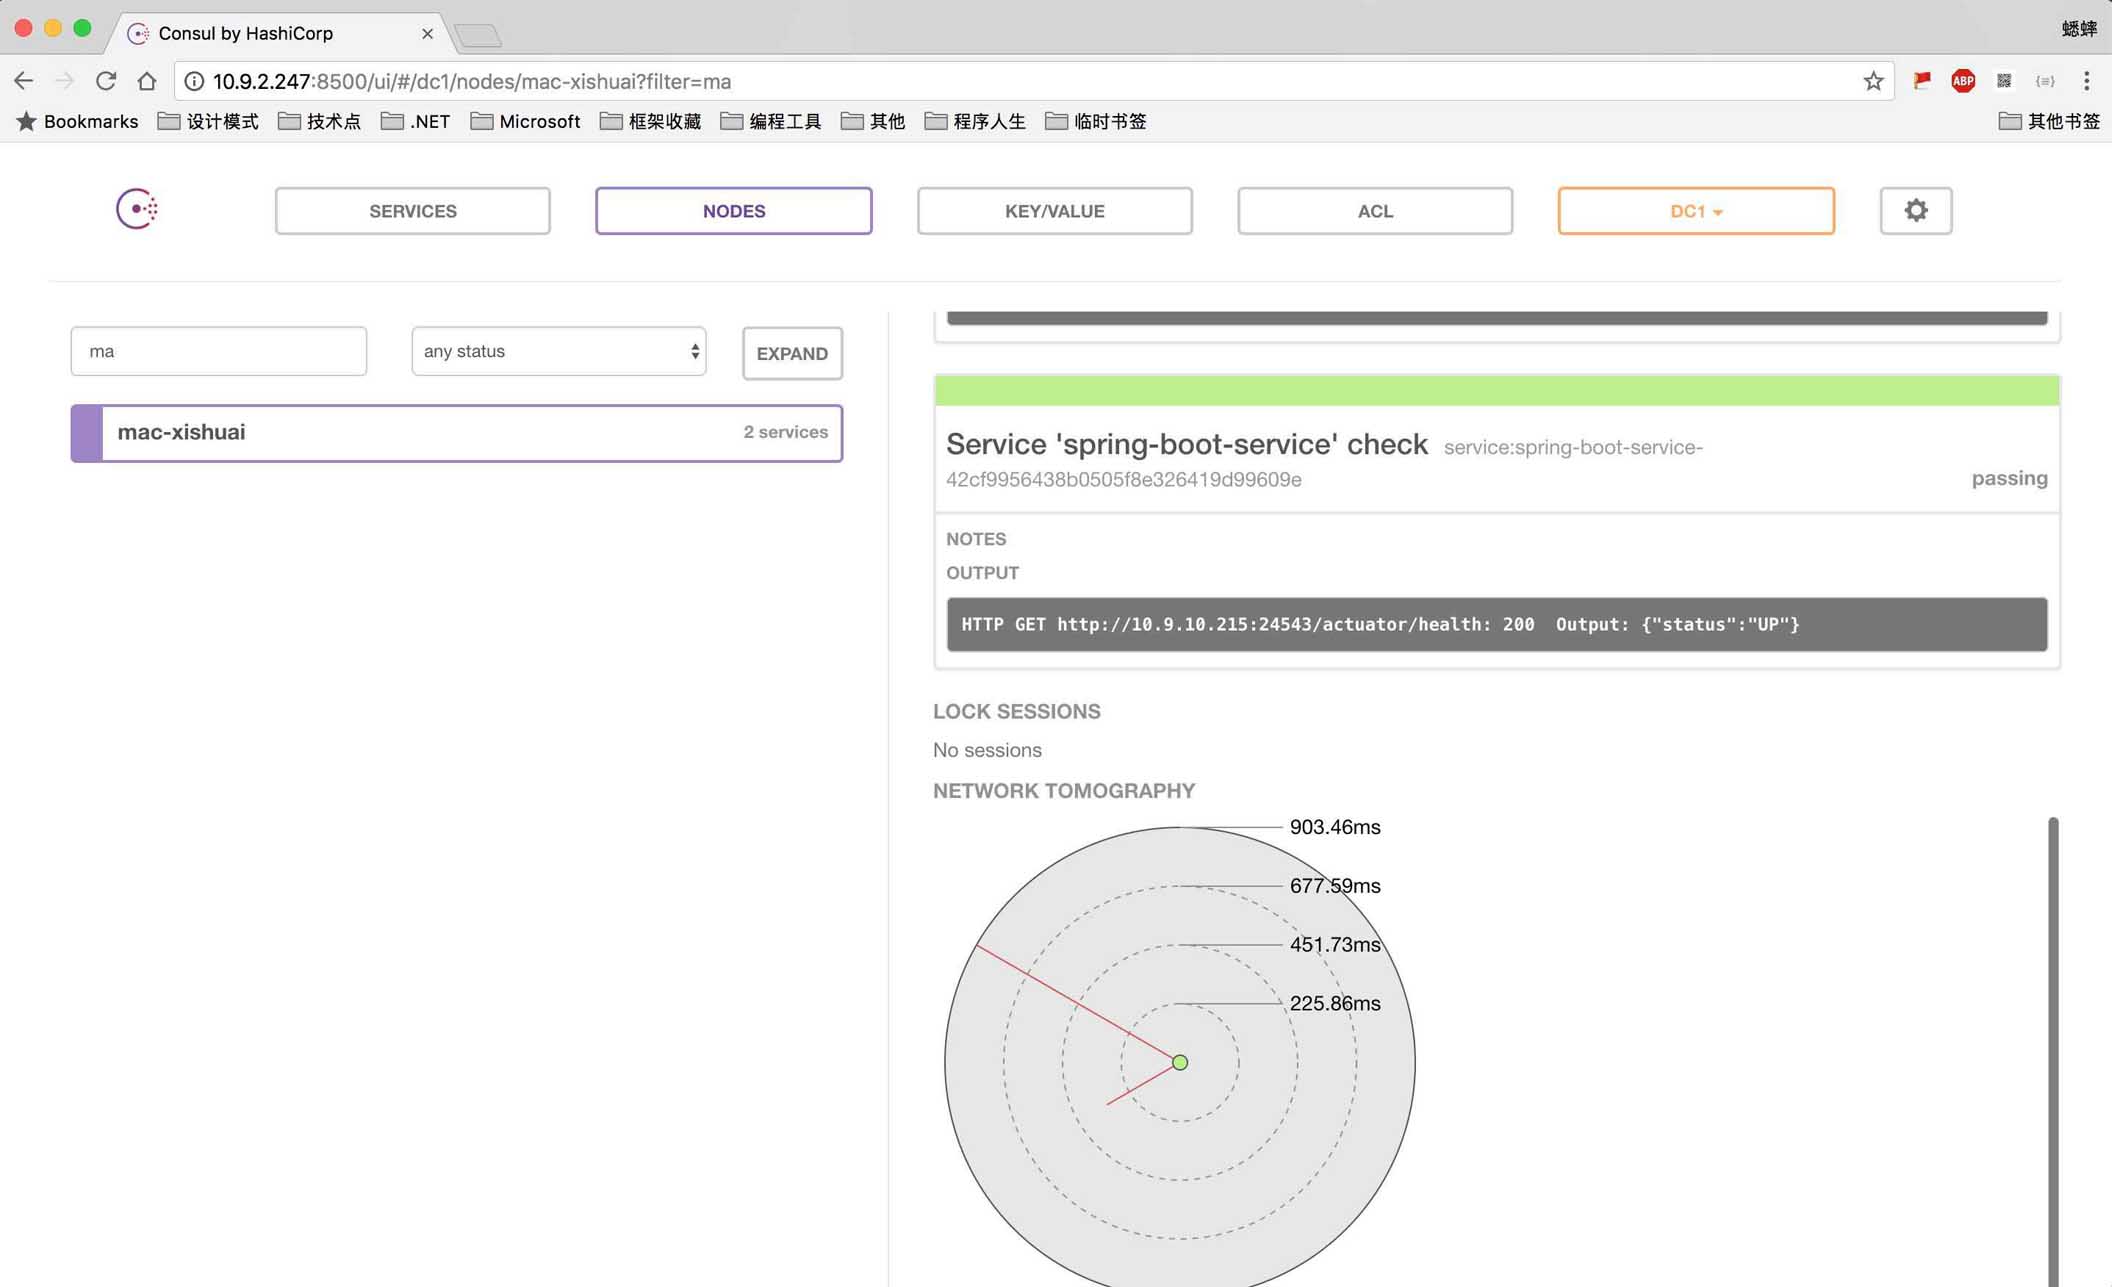Open the 技术点 bookmarks folder
Viewport: 2112px width, 1287px height.
click(319, 121)
